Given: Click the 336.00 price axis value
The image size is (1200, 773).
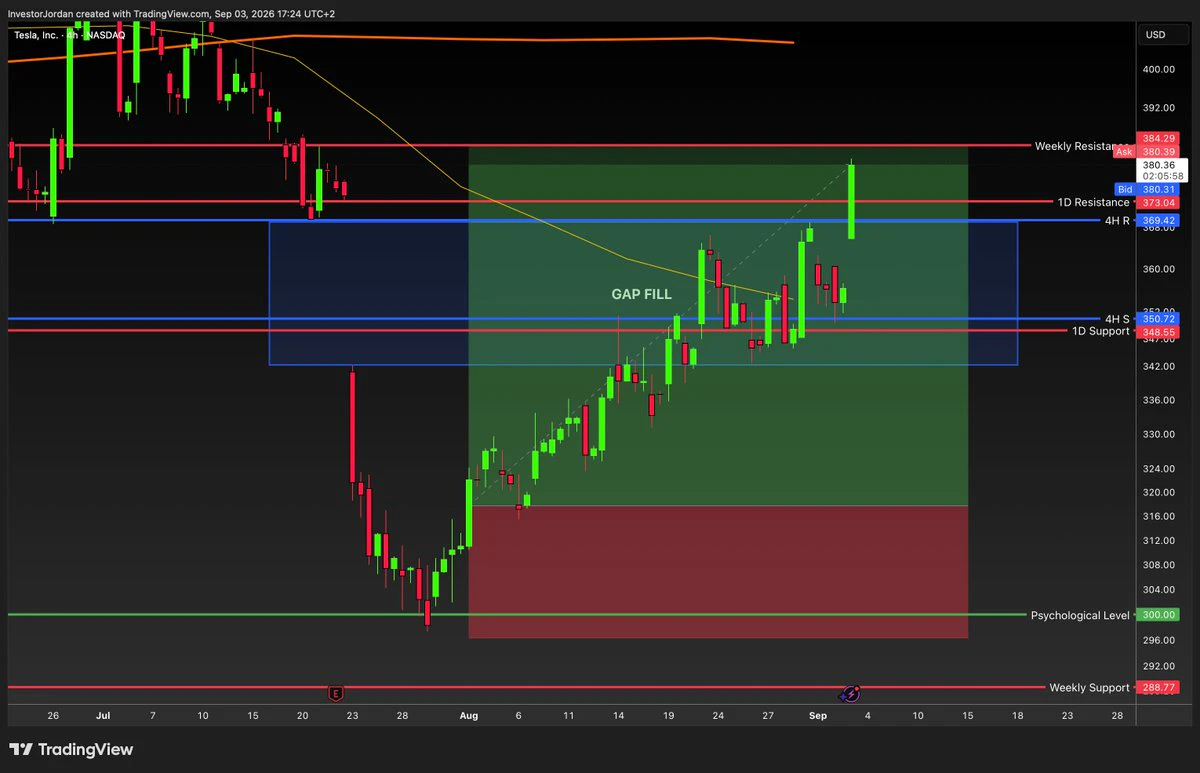Looking at the screenshot, I should click(1160, 400).
